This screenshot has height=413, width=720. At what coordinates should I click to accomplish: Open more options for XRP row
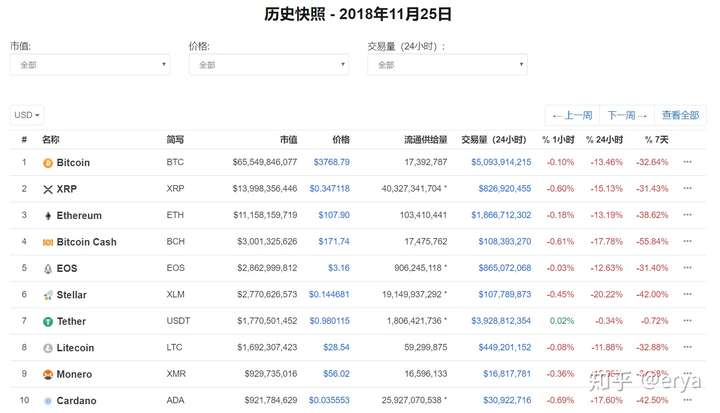click(x=687, y=188)
